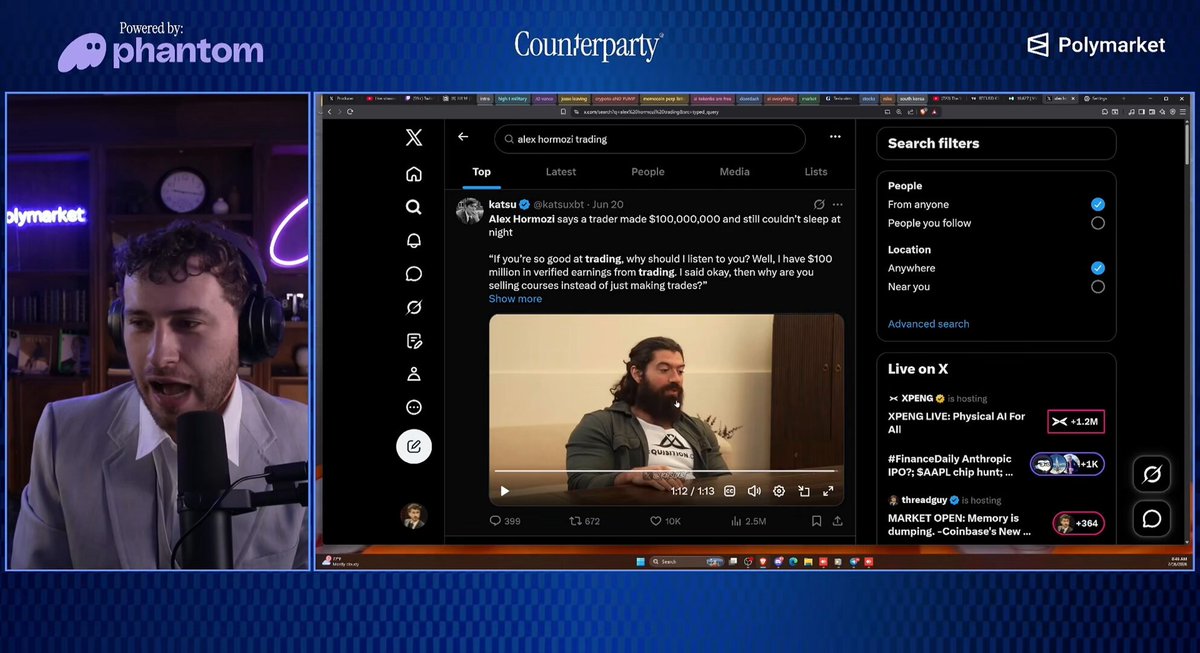1200x653 pixels.
Task: Select the 'Near you' location option
Action: click(1097, 287)
